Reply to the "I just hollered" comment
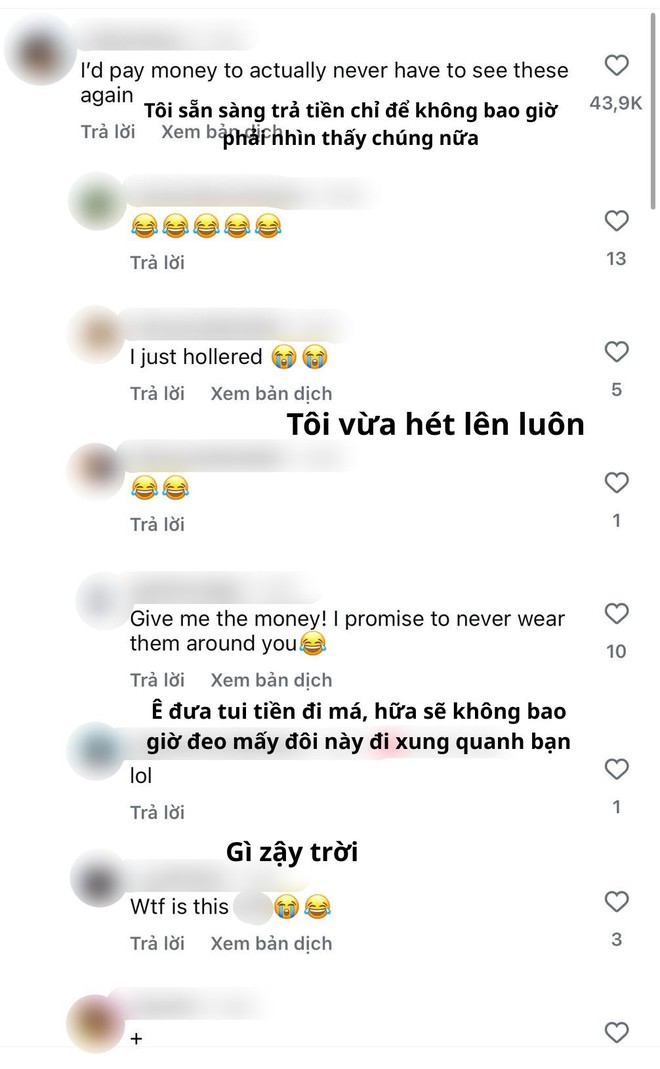 point(158,393)
